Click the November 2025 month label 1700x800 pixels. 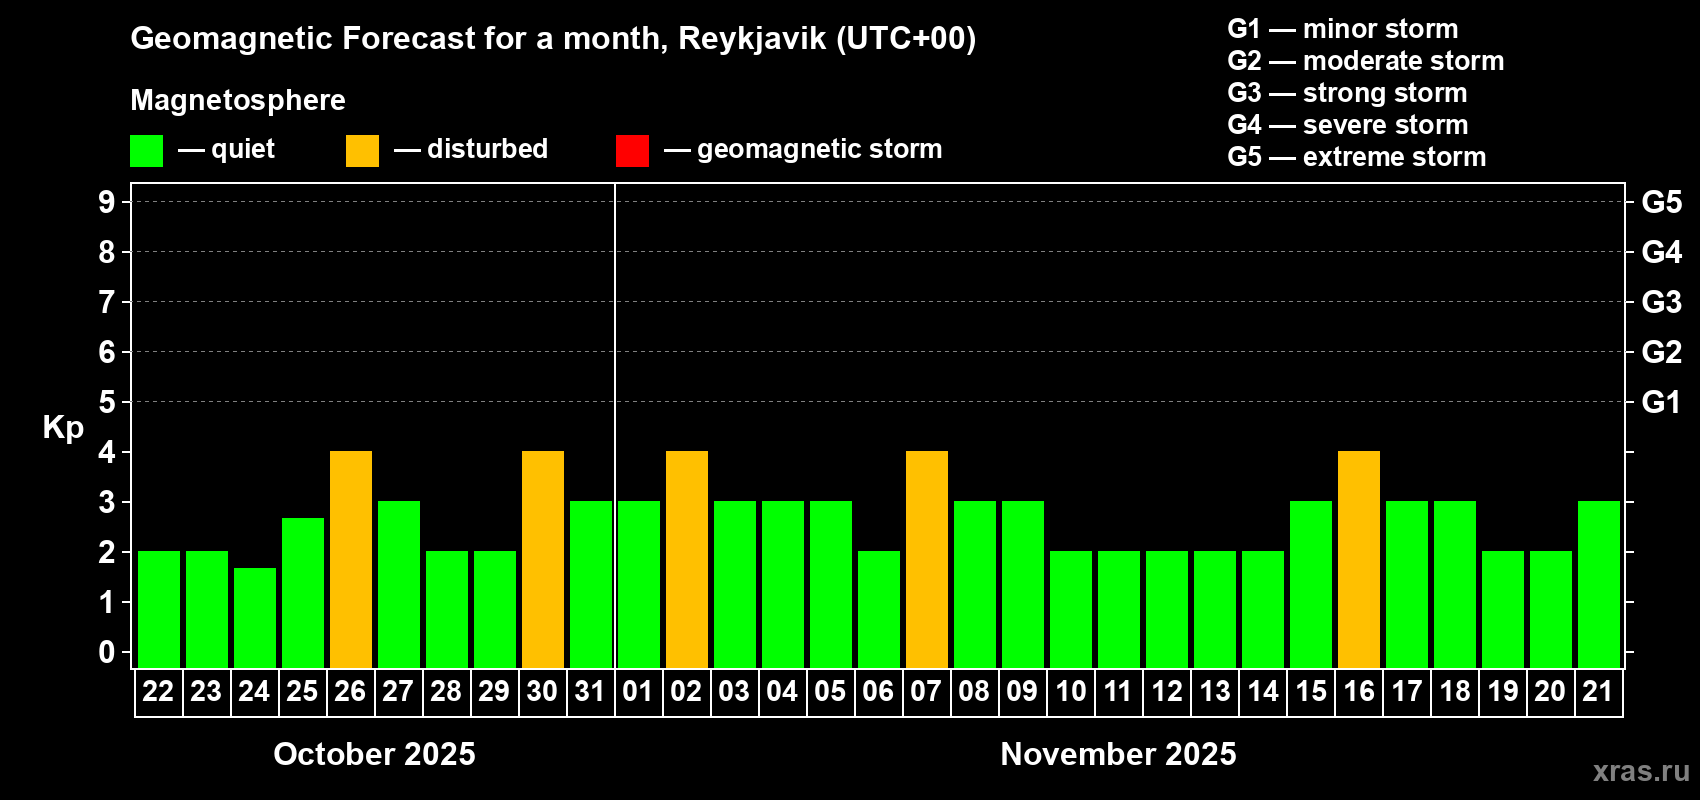point(1118,754)
